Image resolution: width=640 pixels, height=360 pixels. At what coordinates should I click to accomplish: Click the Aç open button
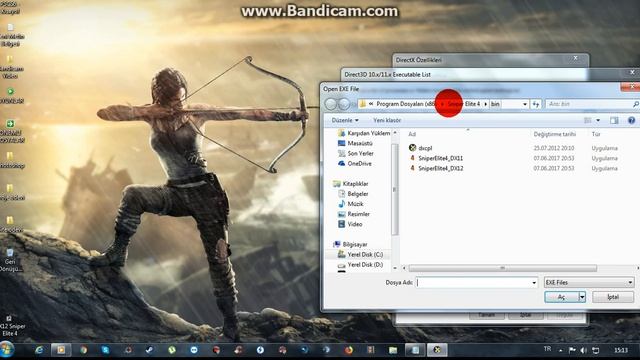(562, 297)
